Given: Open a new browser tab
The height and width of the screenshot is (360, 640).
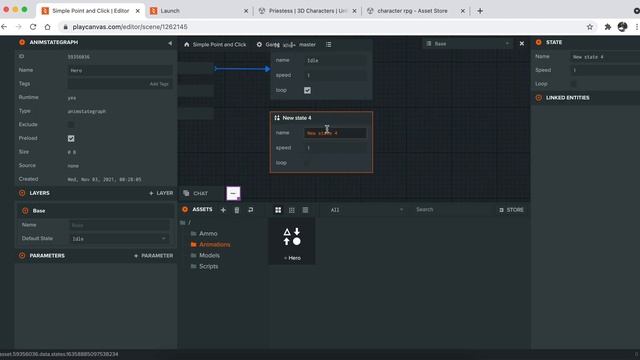Looking at the screenshot, I should [480, 11].
